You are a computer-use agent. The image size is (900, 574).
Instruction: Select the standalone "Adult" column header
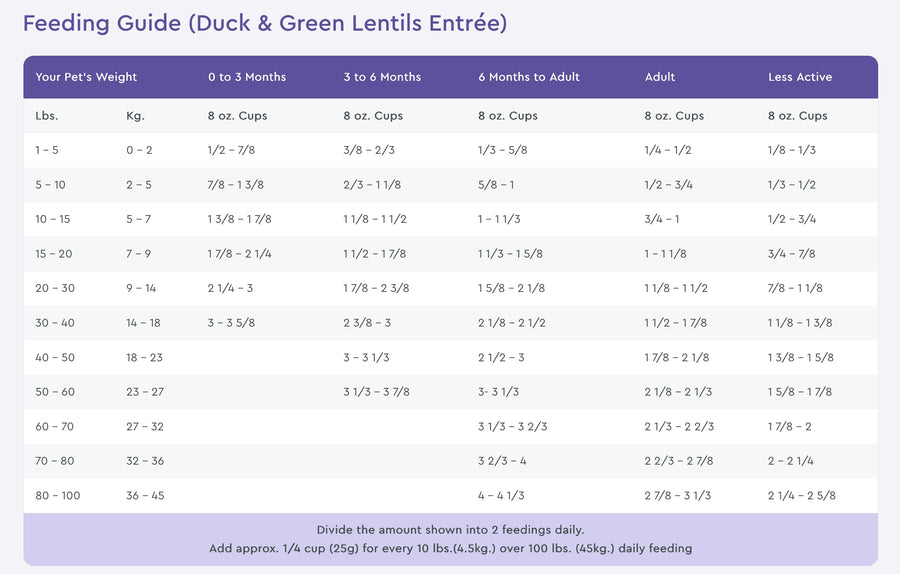click(x=660, y=77)
